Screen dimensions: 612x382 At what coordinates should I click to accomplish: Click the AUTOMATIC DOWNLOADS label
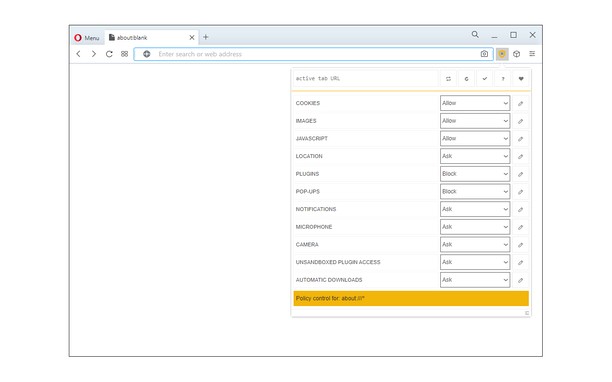click(329, 280)
